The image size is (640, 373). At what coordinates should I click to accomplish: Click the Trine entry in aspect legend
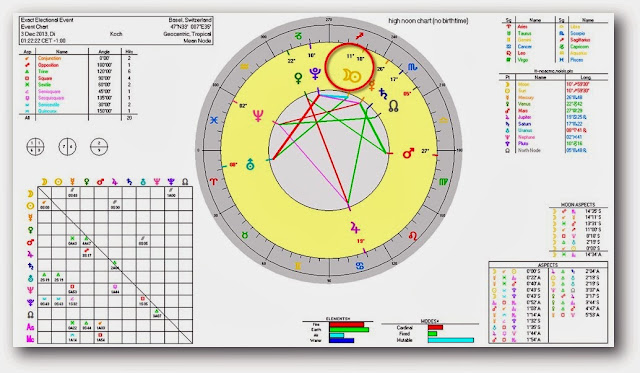tap(43, 71)
